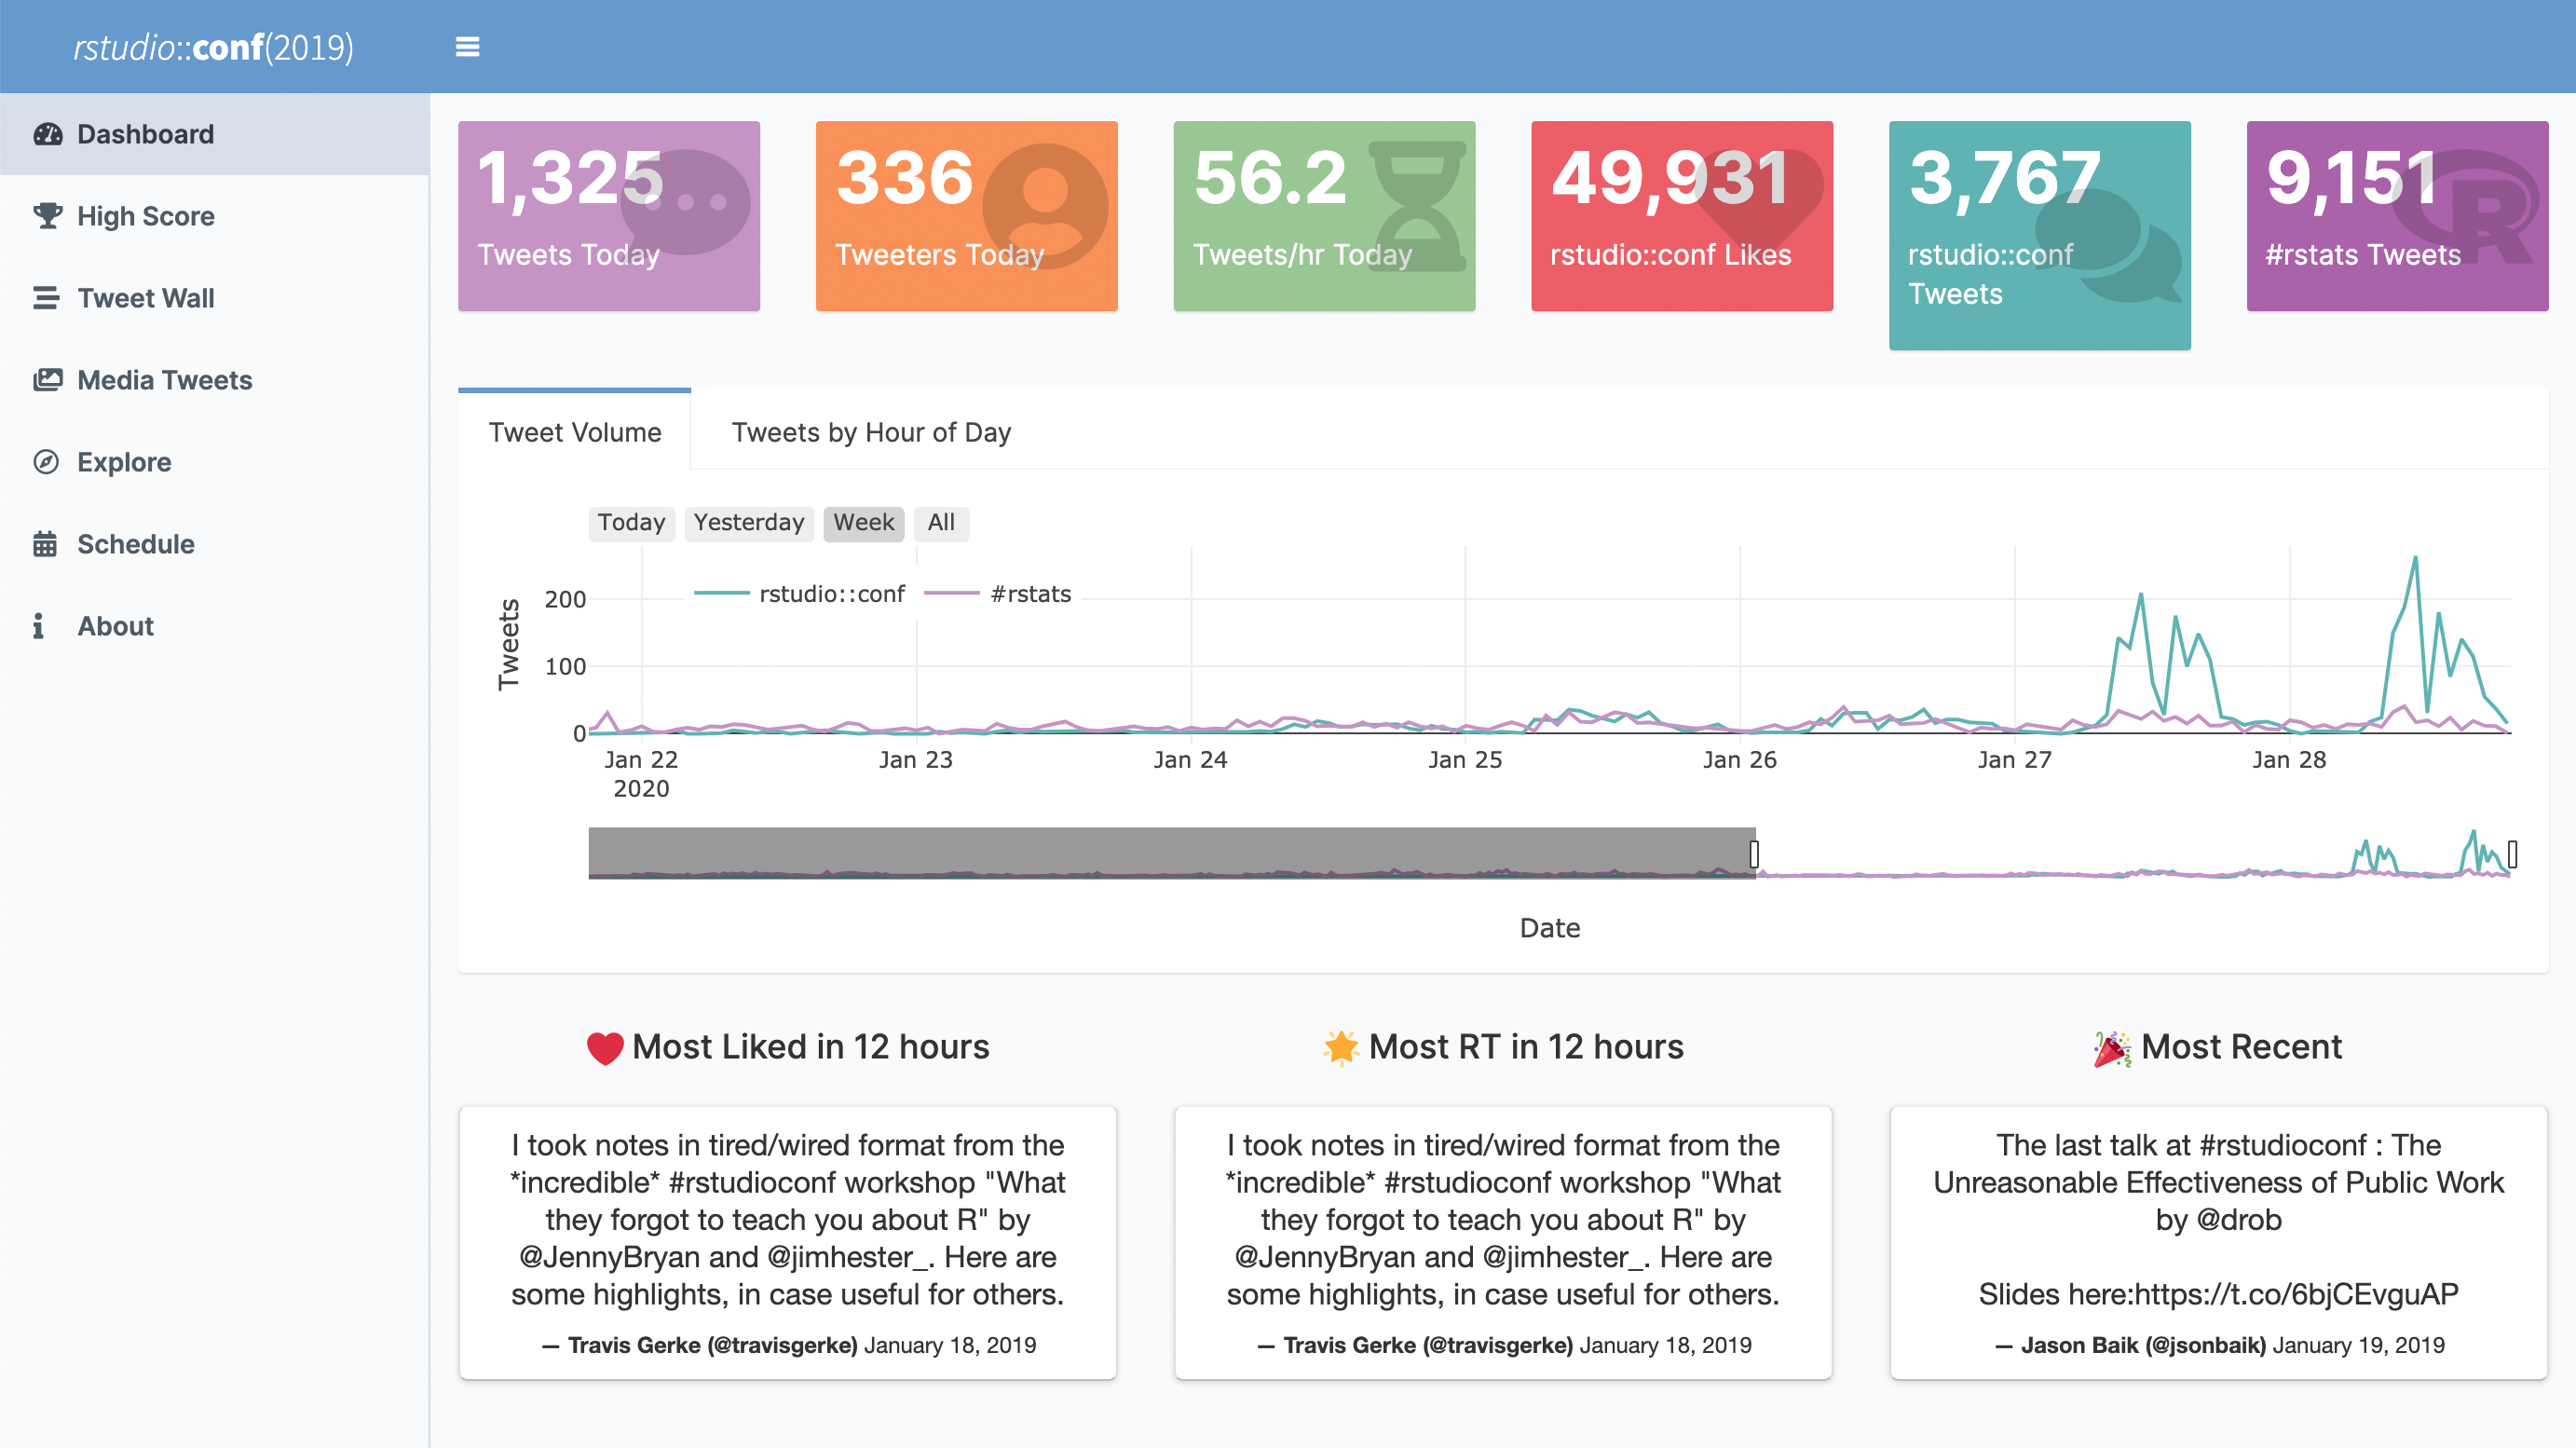Open the About page
The height and width of the screenshot is (1448, 2576).
[x=215, y=626]
